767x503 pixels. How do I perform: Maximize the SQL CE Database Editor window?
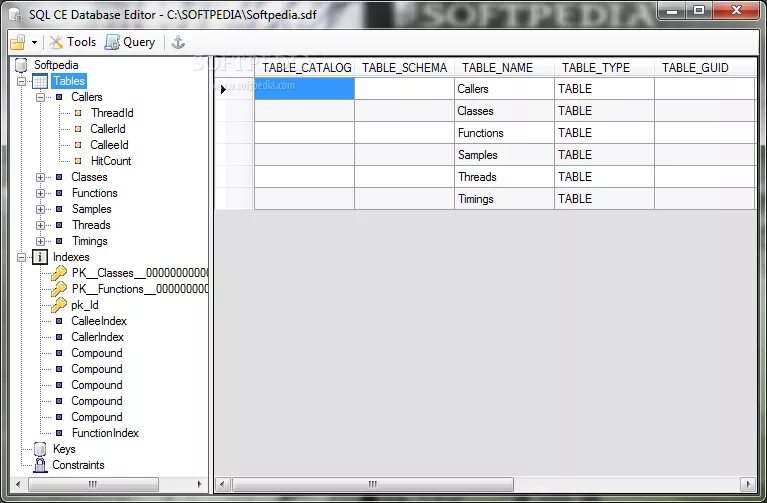point(699,11)
